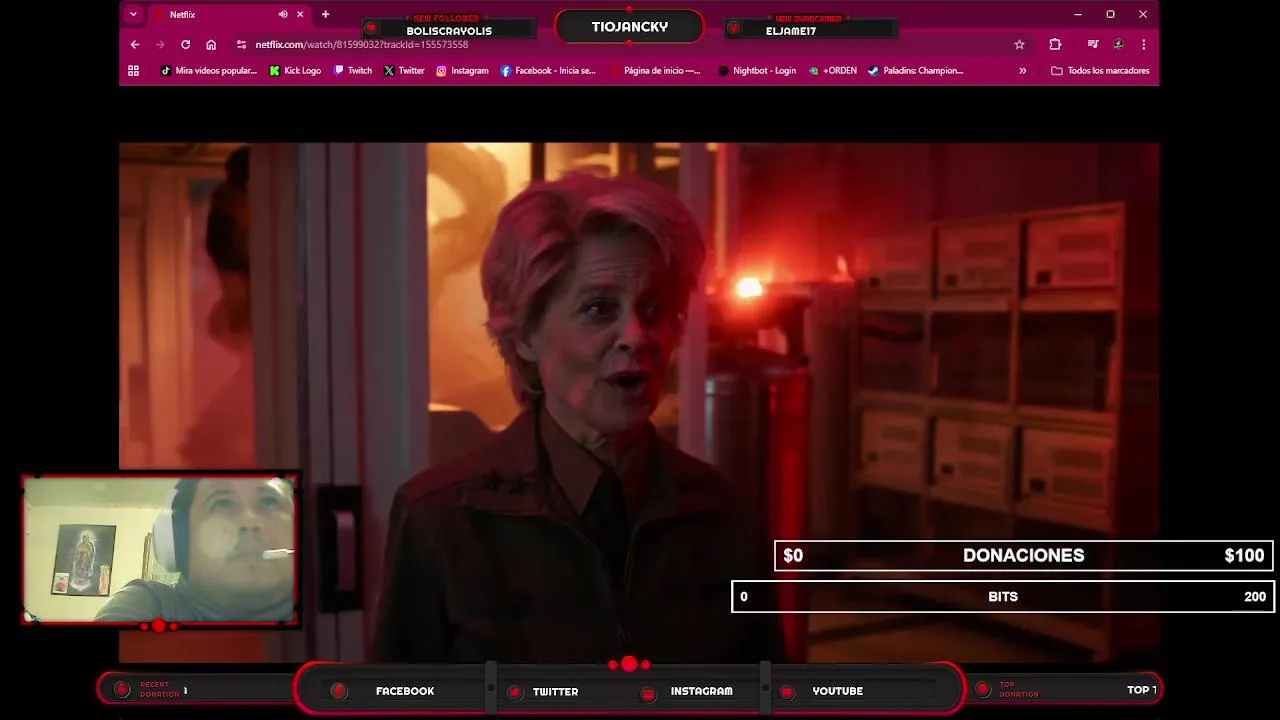The width and height of the screenshot is (1280, 720).
Task: Expand hidden bookmarks with the chevron
Action: [1022, 71]
